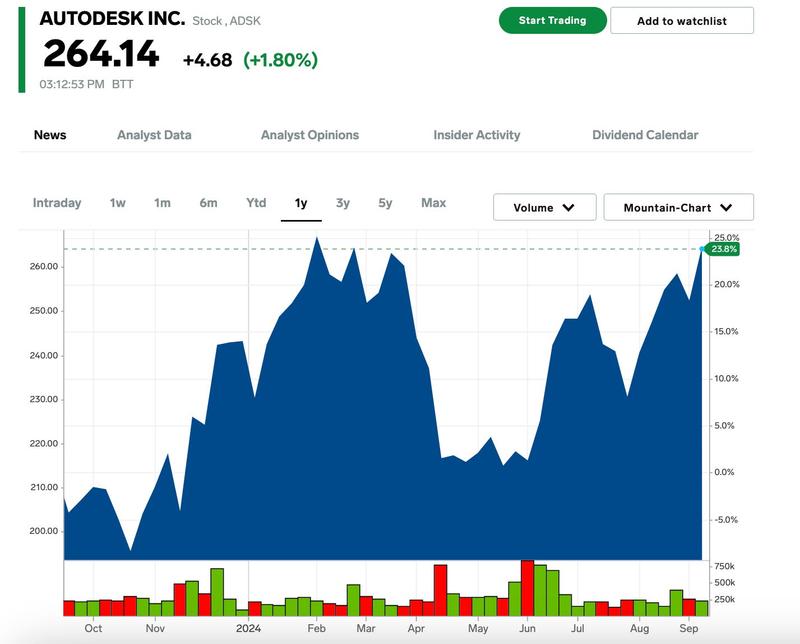Click the Start Trading button
The image size is (800, 644).
click(x=553, y=20)
